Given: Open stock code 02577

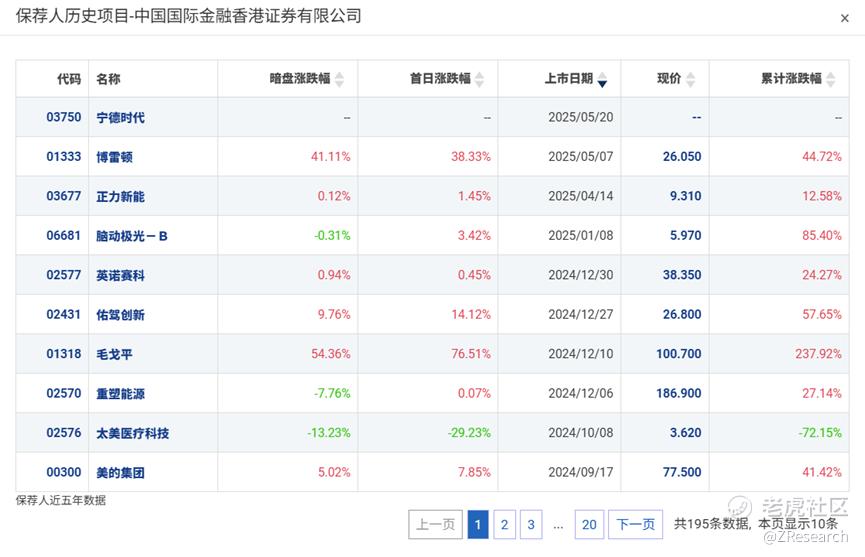Looking at the screenshot, I should 63,275.
